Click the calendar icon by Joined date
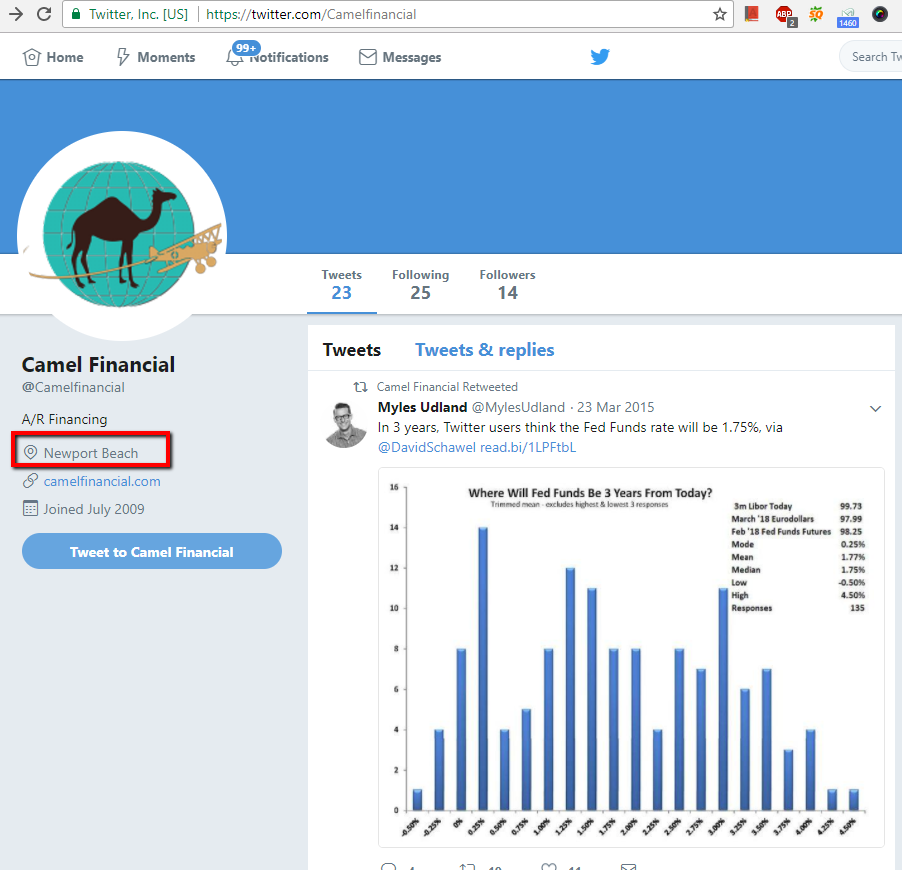The image size is (902, 870). click(30, 509)
